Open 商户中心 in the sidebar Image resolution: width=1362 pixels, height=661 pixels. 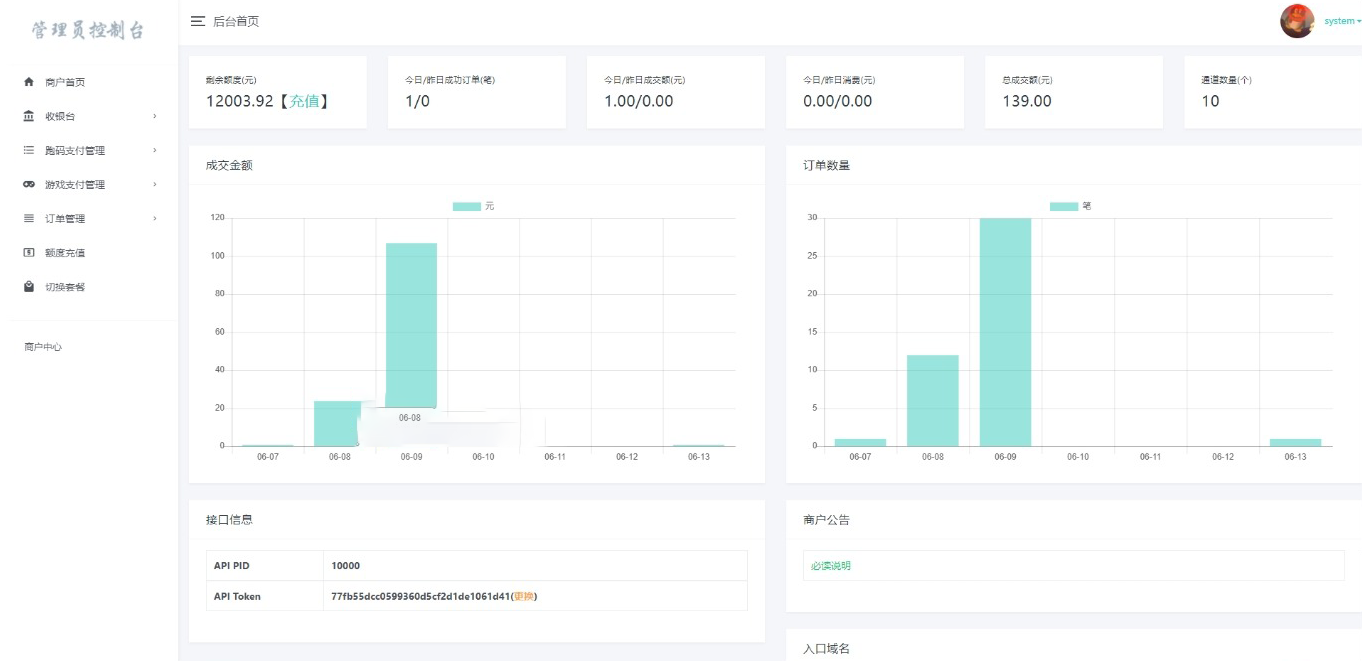(43, 347)
